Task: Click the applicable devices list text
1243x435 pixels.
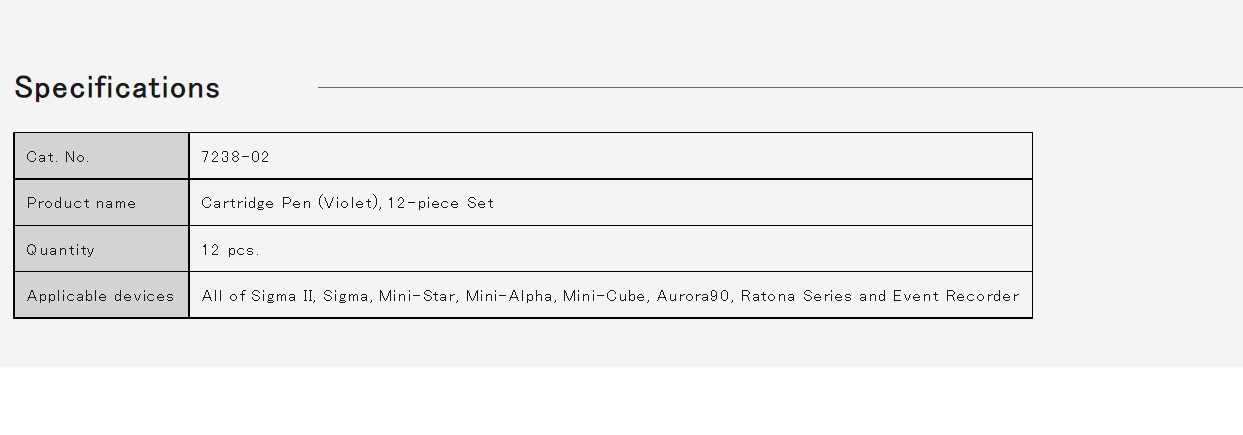Action: coord(610,296)
